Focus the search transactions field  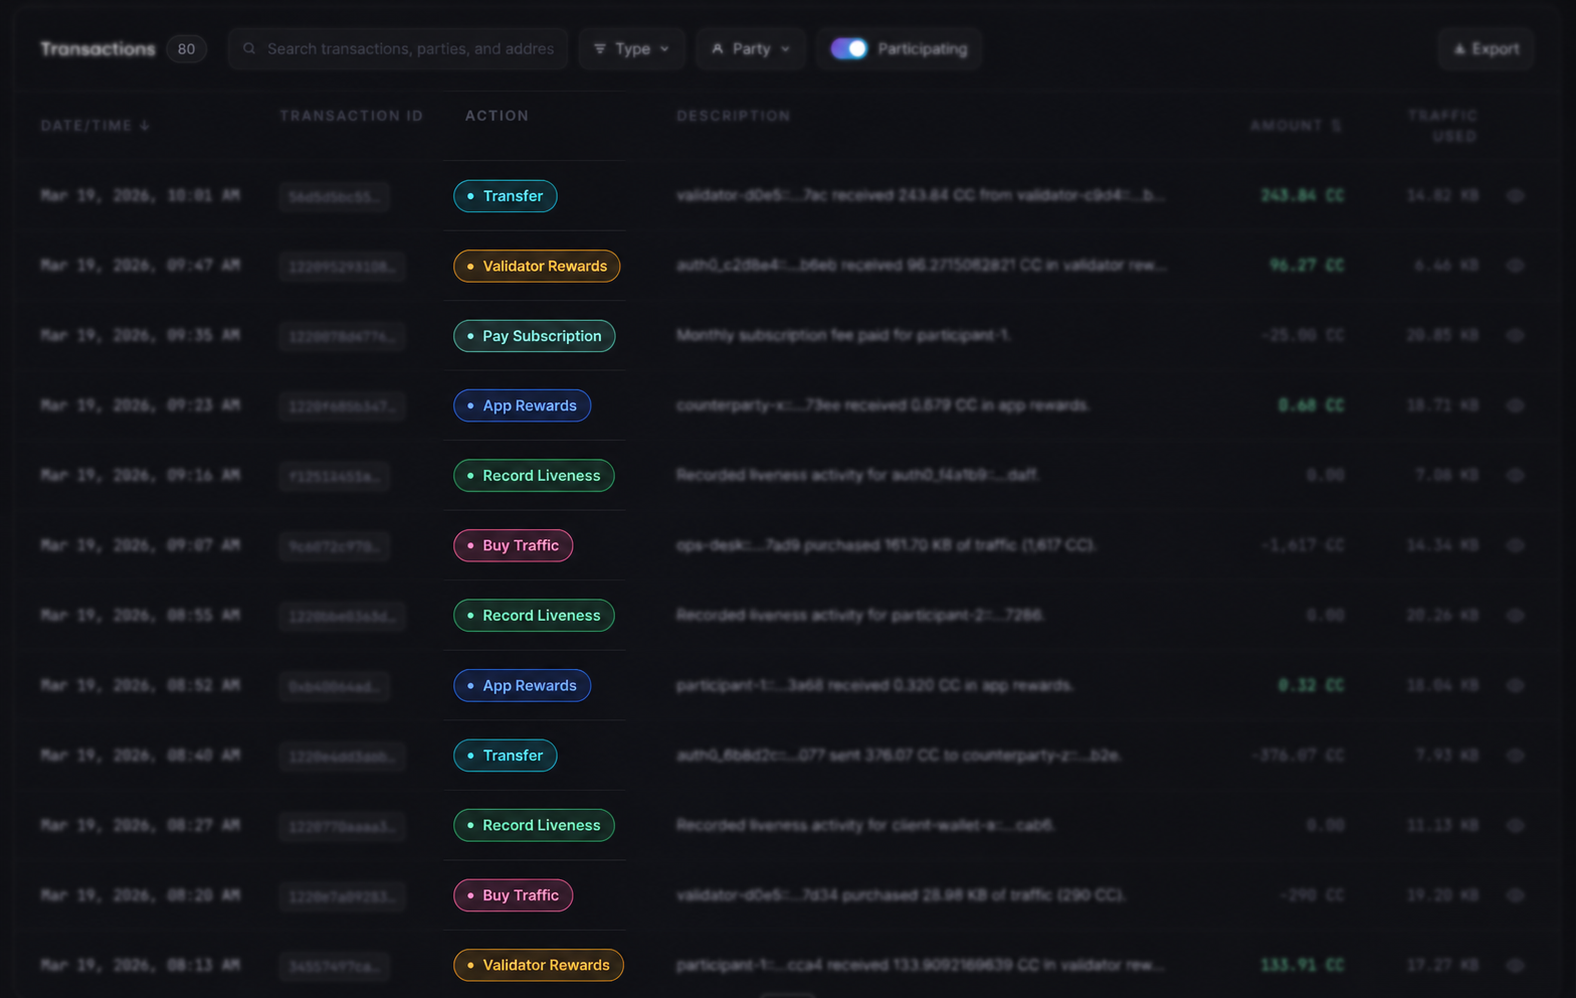tap(398, 49)
